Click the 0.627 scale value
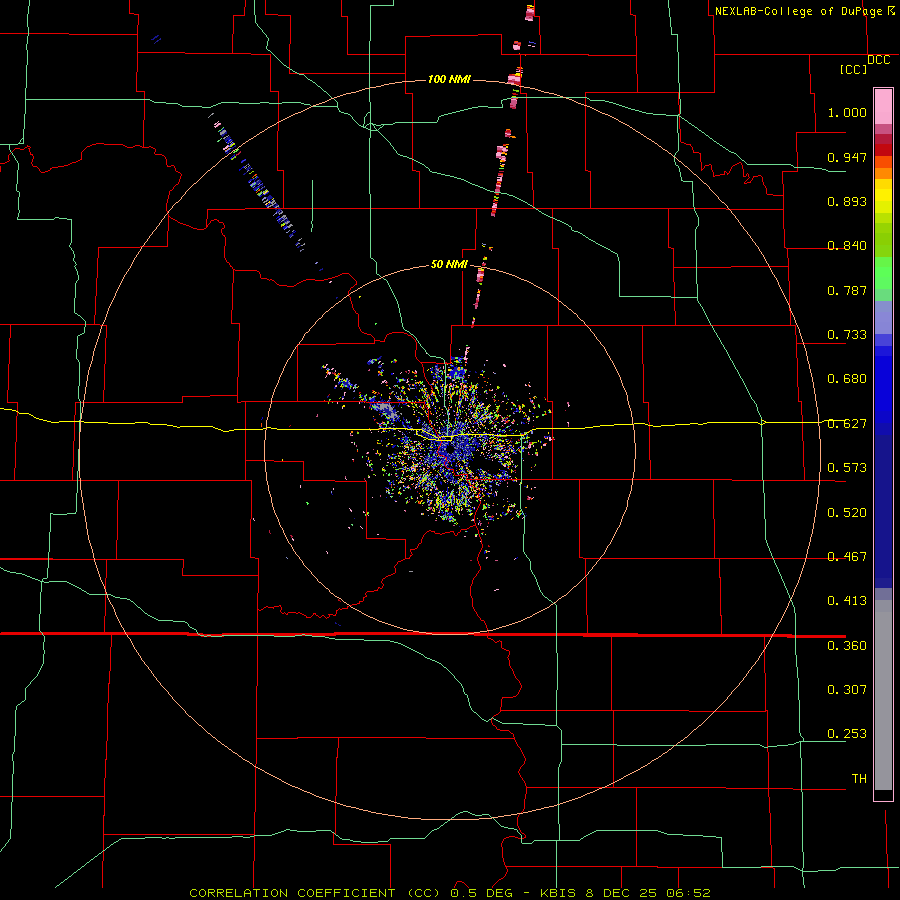 point(847,424)
